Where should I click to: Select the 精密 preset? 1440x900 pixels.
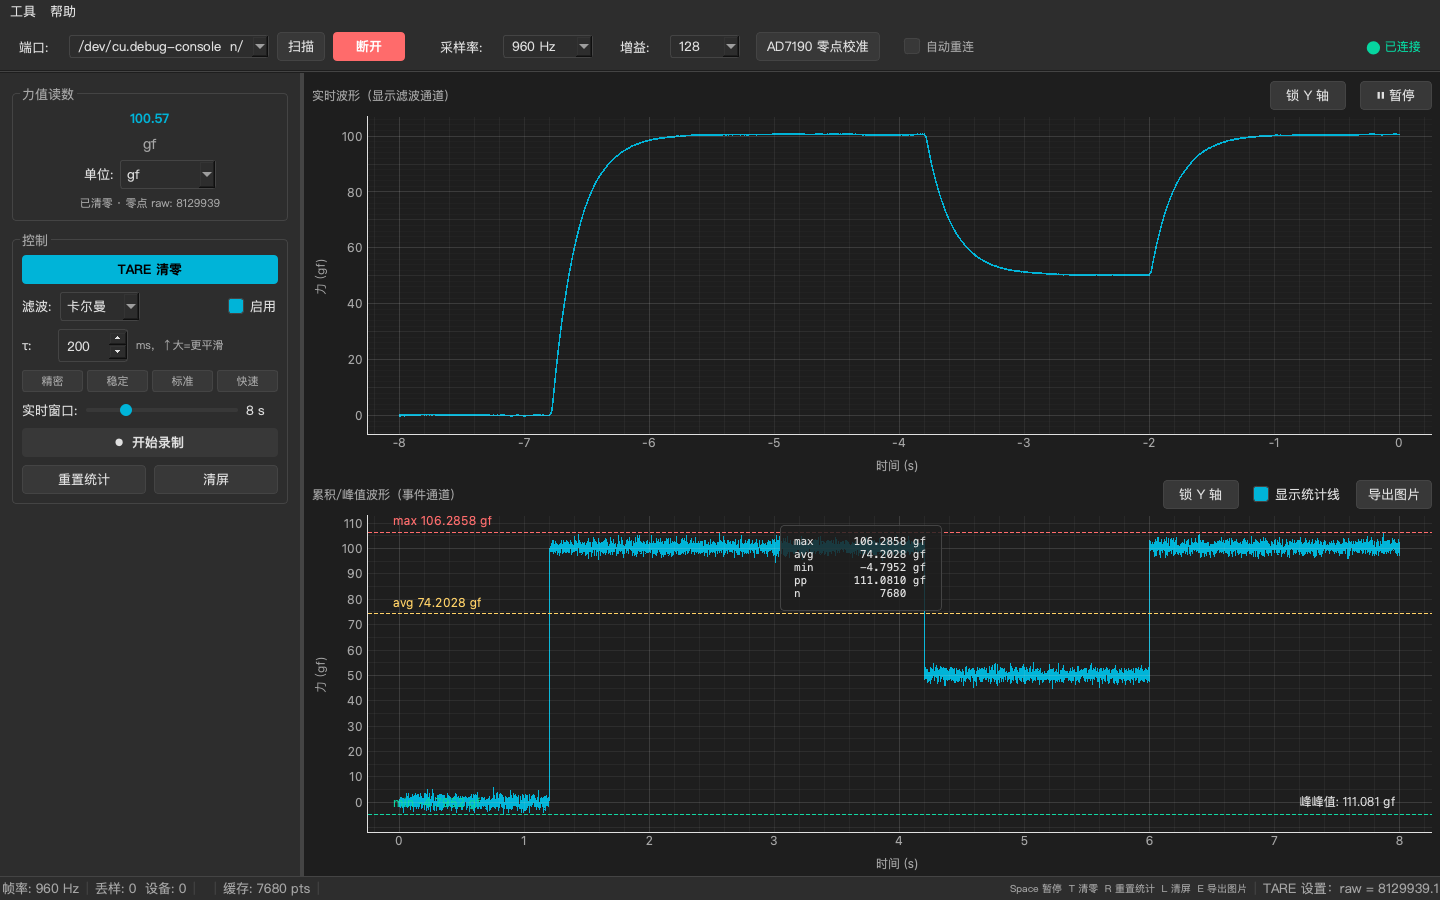coord(52,381)
